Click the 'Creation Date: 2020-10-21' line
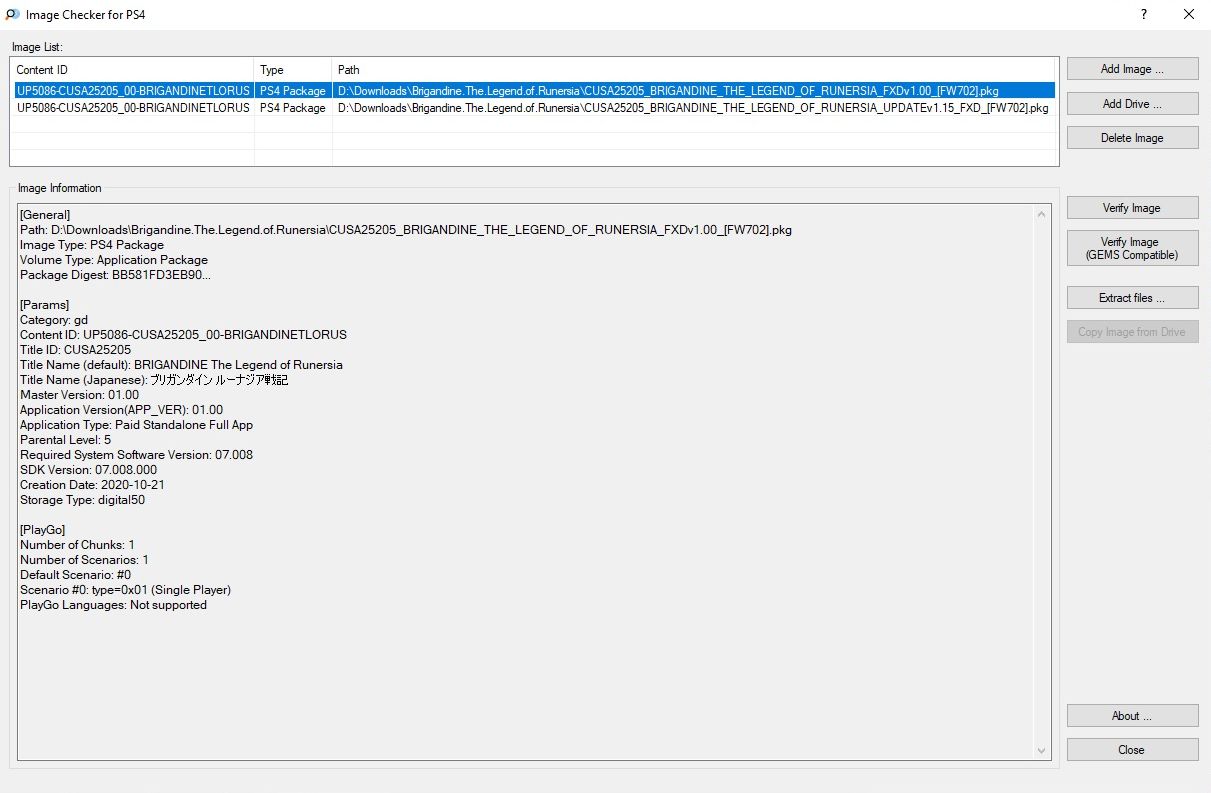The image size is (1211, 793). pyautogui.click(x=93, y=485)
